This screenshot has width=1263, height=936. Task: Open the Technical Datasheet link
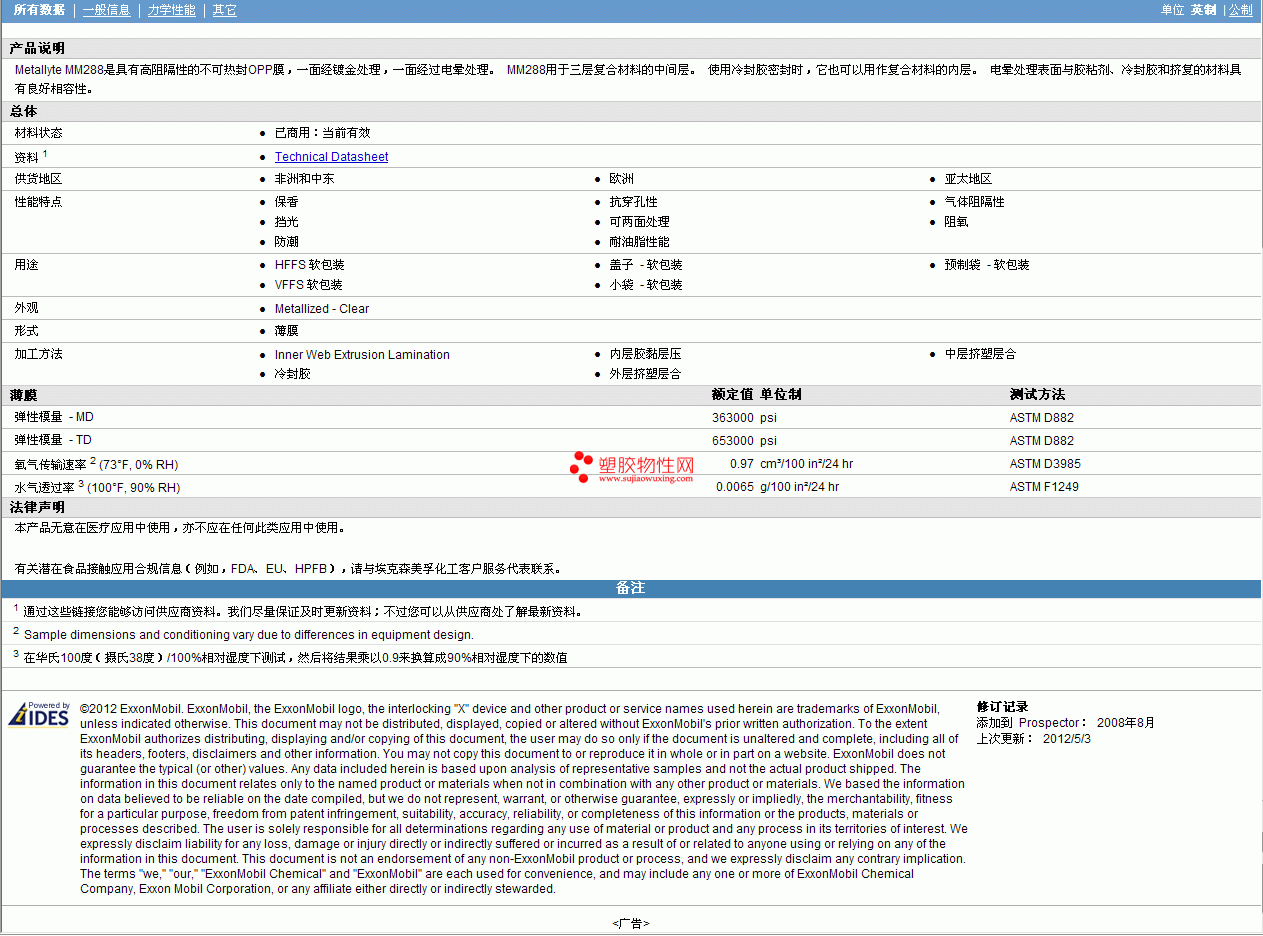(331, 157)
